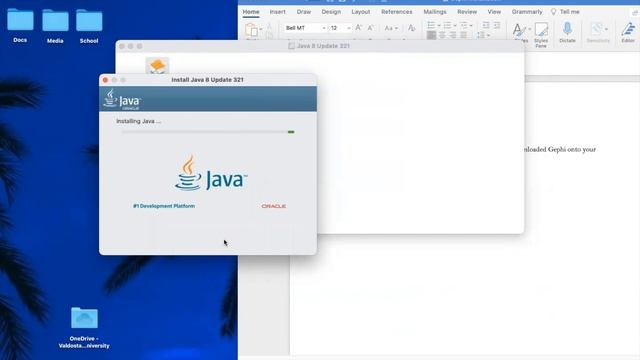Open the Styles gallery icon in Word
The image size is (640, 360).
point(519,31)
